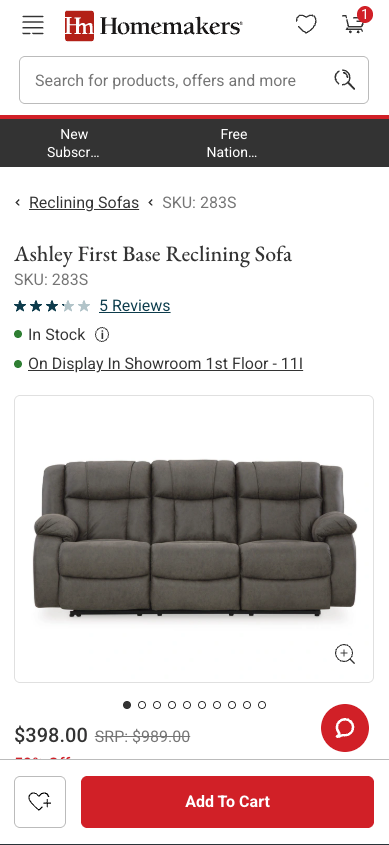Click the sofa product image
The width and height of the screenshot is (389, 845).
tap(194, 539)
